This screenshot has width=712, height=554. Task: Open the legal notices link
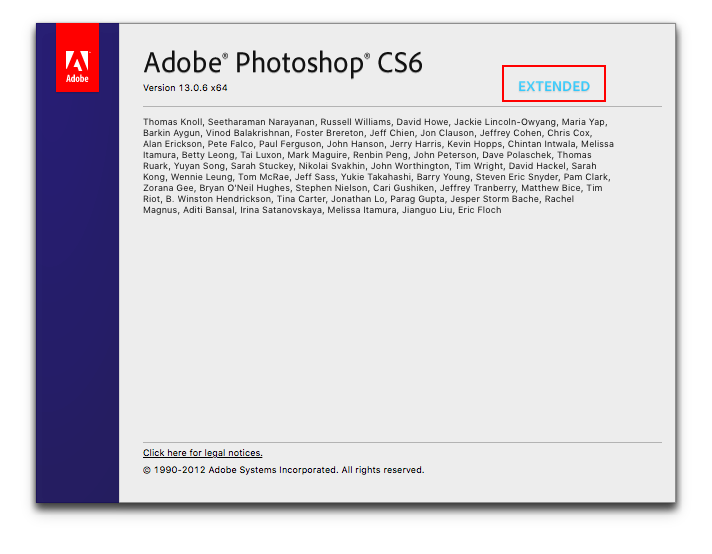203,453
